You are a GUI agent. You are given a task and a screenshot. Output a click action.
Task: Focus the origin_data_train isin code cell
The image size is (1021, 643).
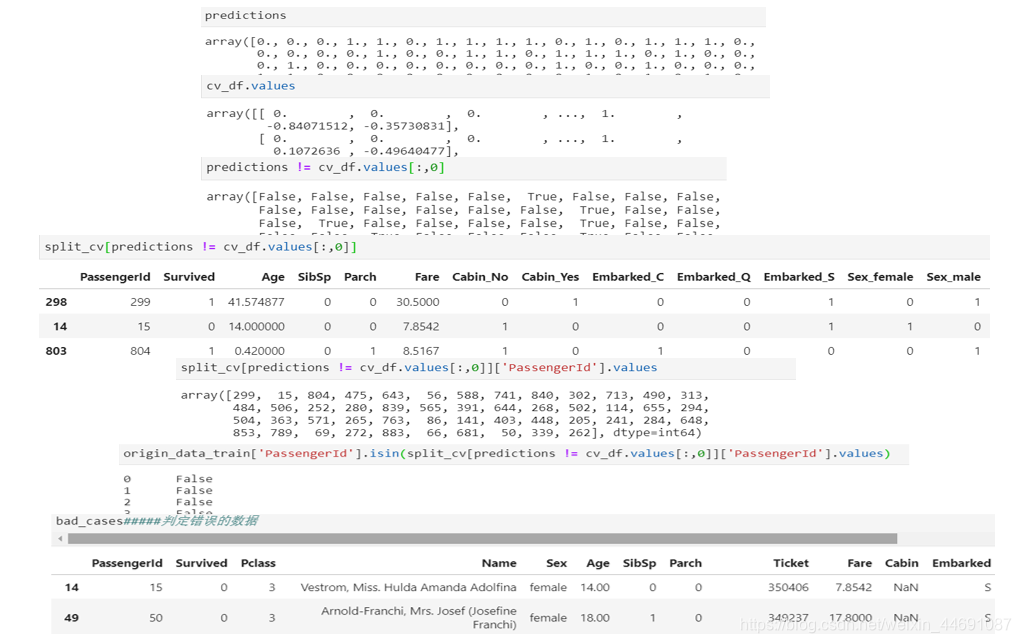click(x=514, y=454)
